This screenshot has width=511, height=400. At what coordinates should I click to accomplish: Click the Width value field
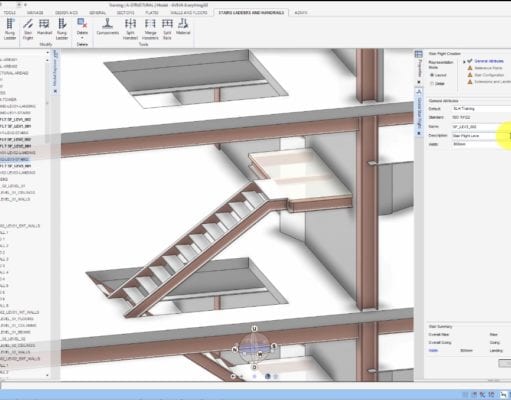click(x=481, y=144)
